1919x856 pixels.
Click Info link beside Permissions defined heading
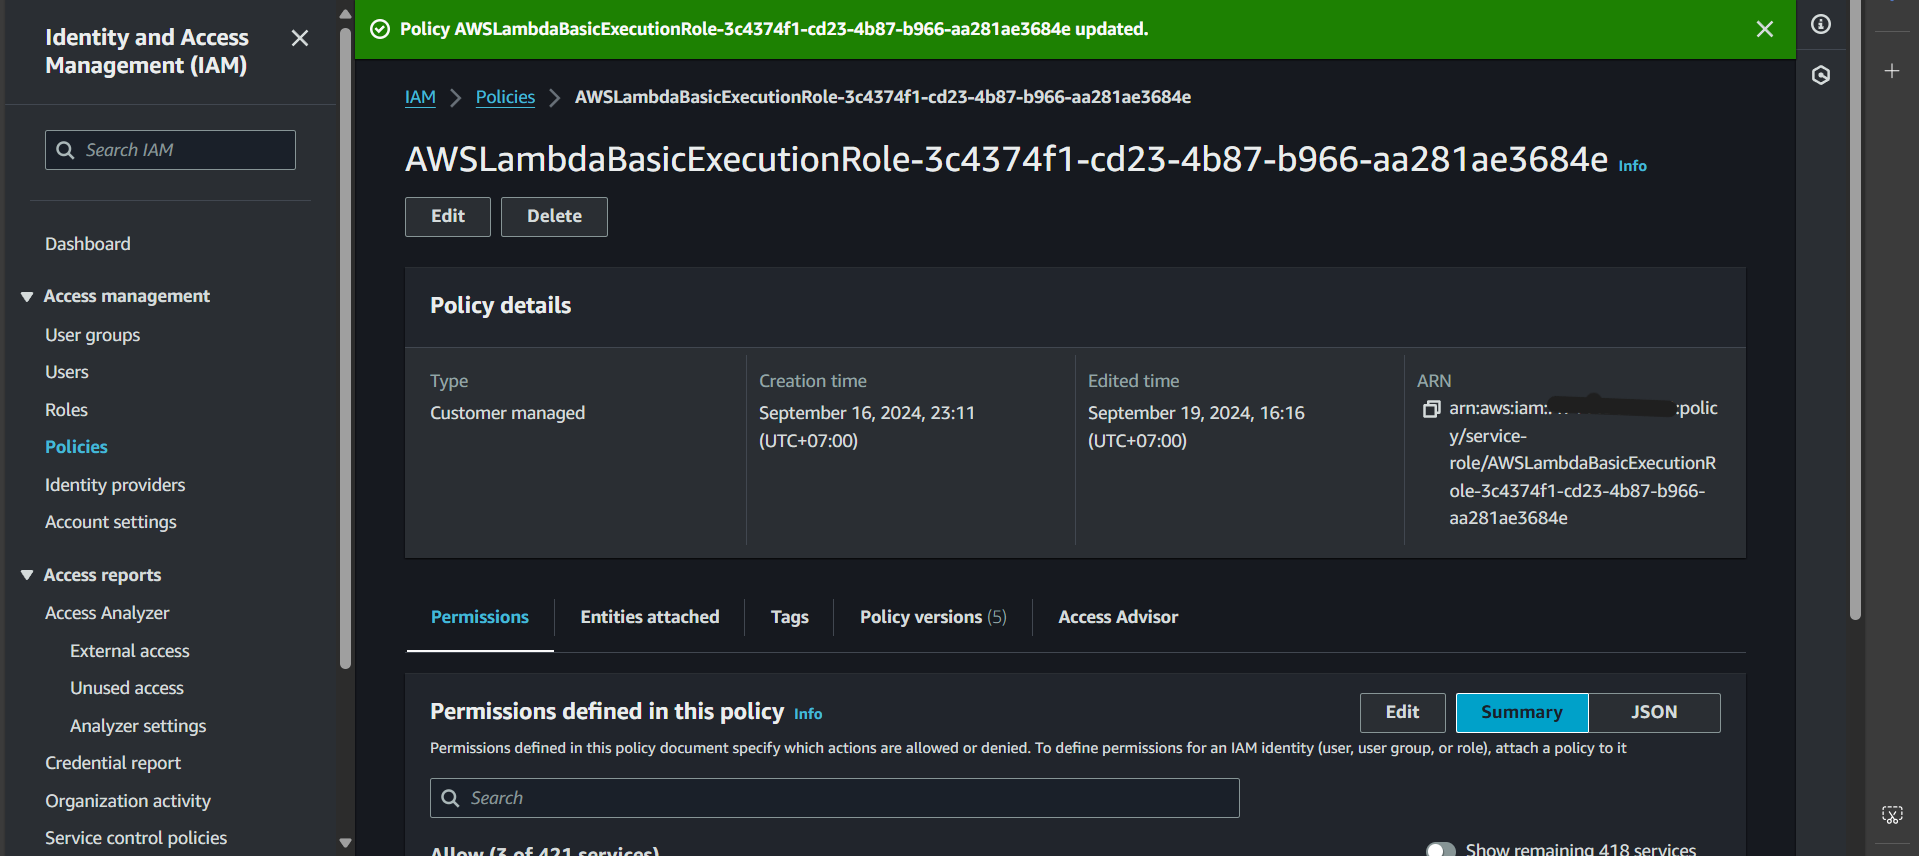coord(808,714)
